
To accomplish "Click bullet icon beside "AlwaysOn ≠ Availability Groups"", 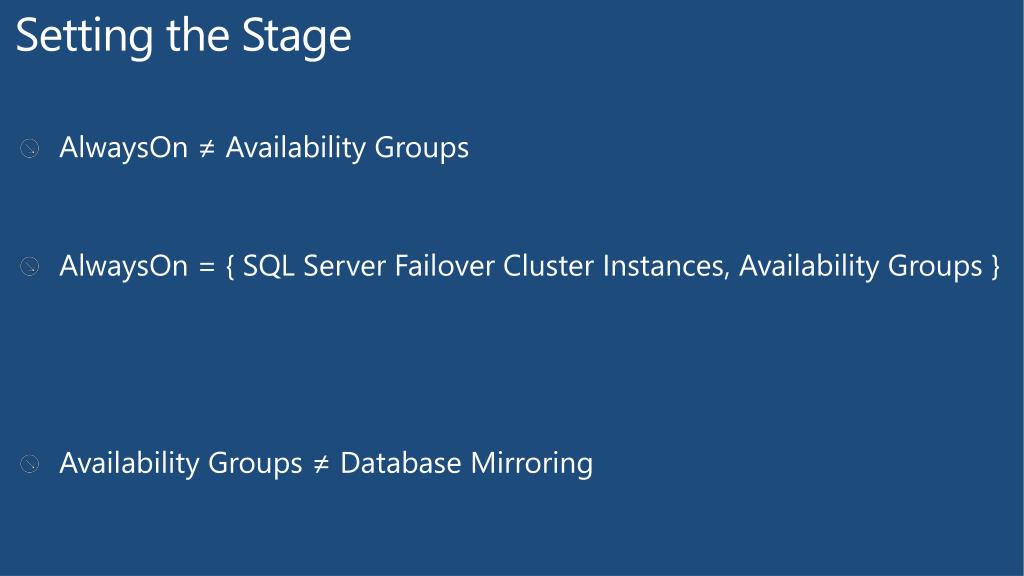I will click(29, 148).
